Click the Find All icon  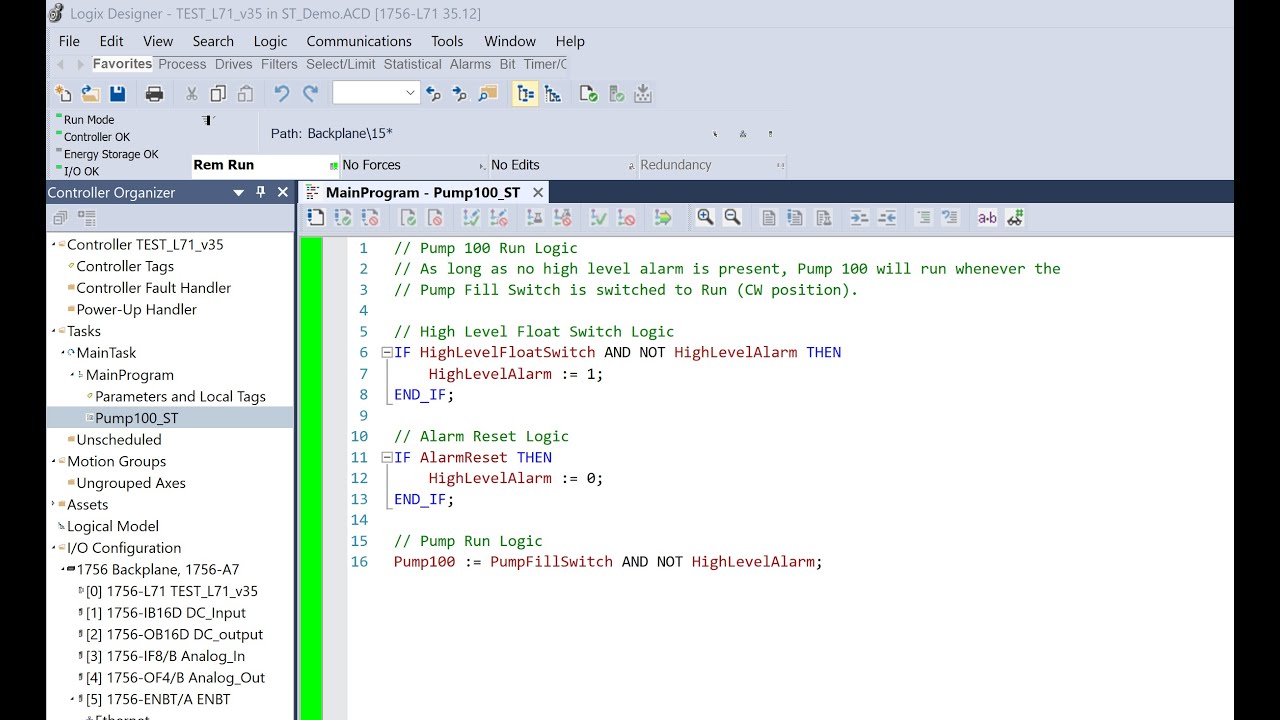487,93
